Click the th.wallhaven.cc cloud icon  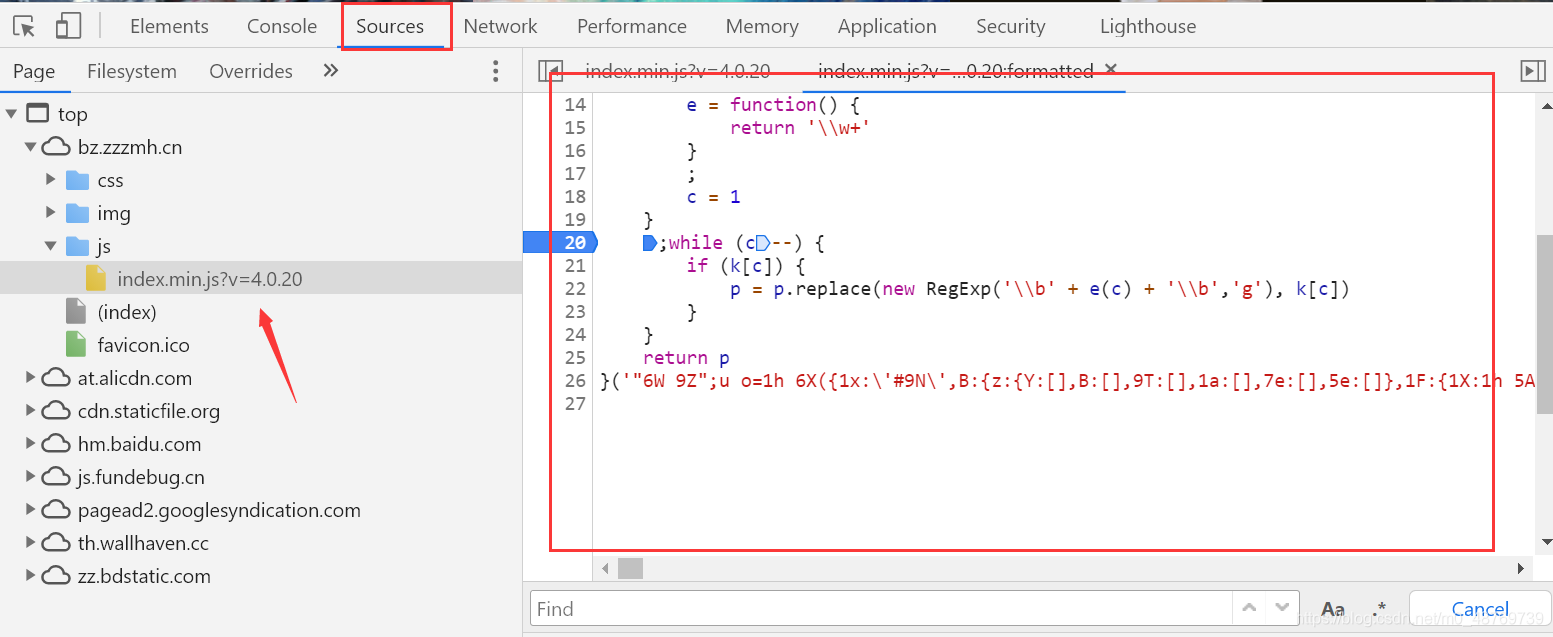56,543
